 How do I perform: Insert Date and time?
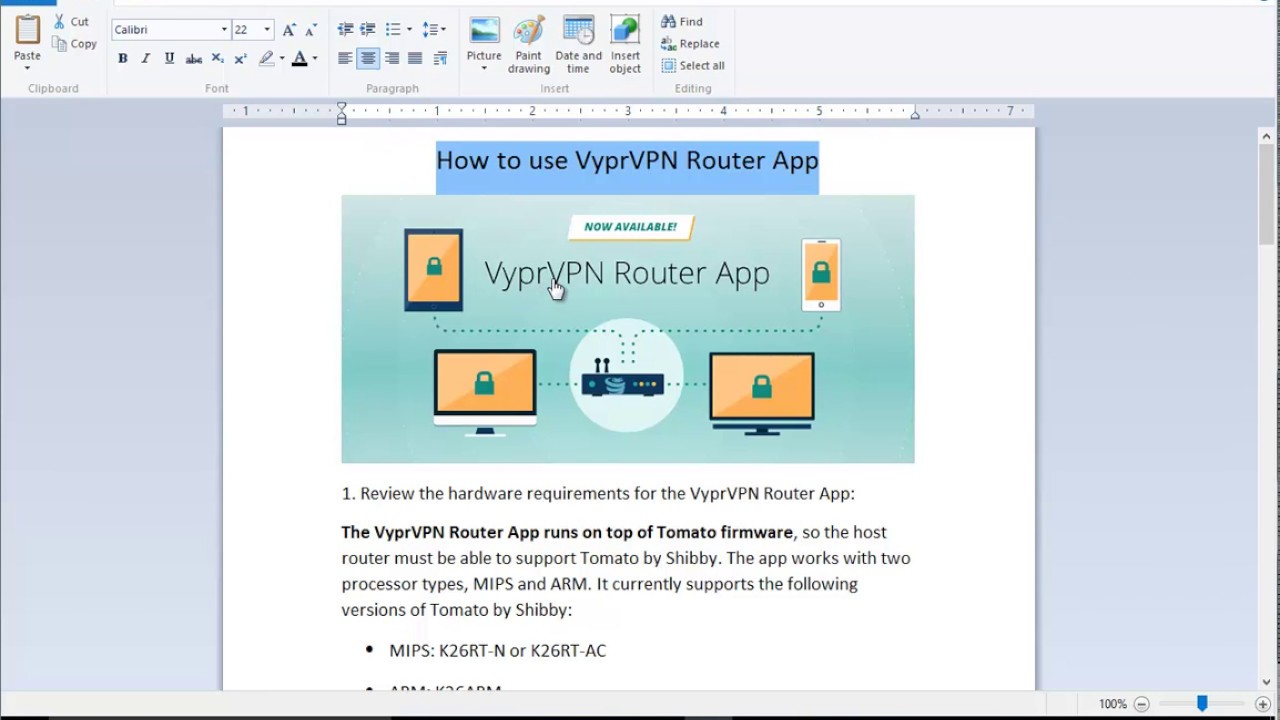[x=579, y=45]
